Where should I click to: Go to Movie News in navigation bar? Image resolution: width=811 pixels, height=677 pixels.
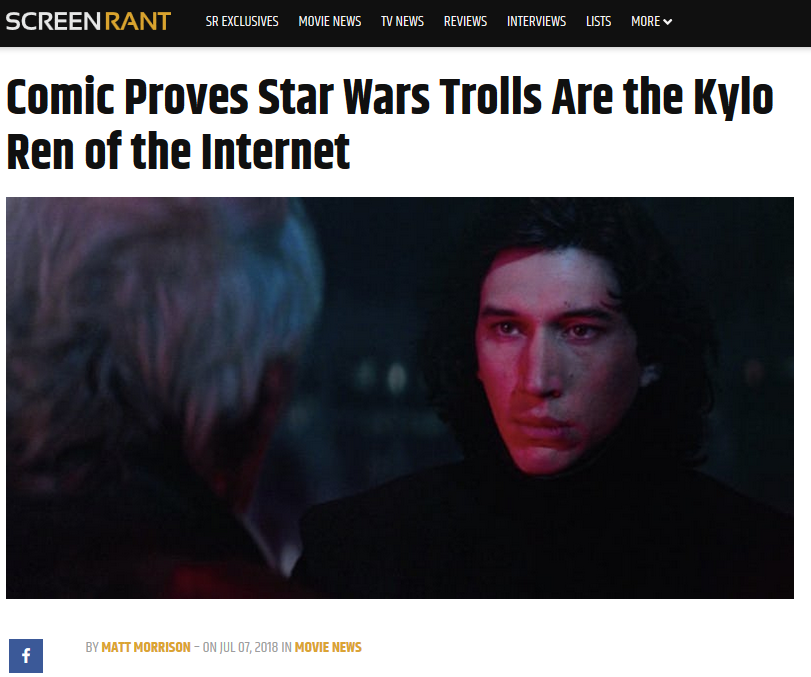(329, 21)
